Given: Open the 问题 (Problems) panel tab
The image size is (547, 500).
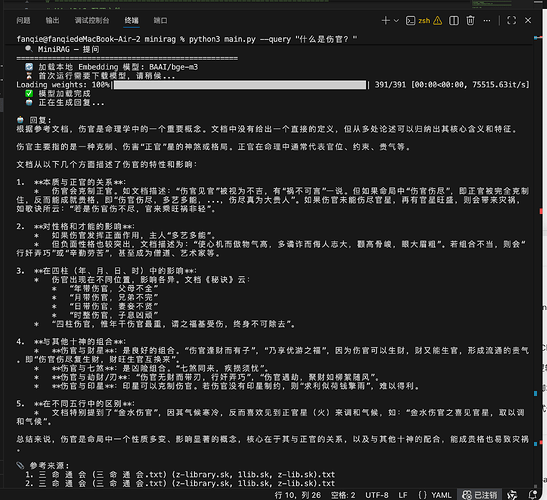Looking at the screenshot, I should click(23, 21).
